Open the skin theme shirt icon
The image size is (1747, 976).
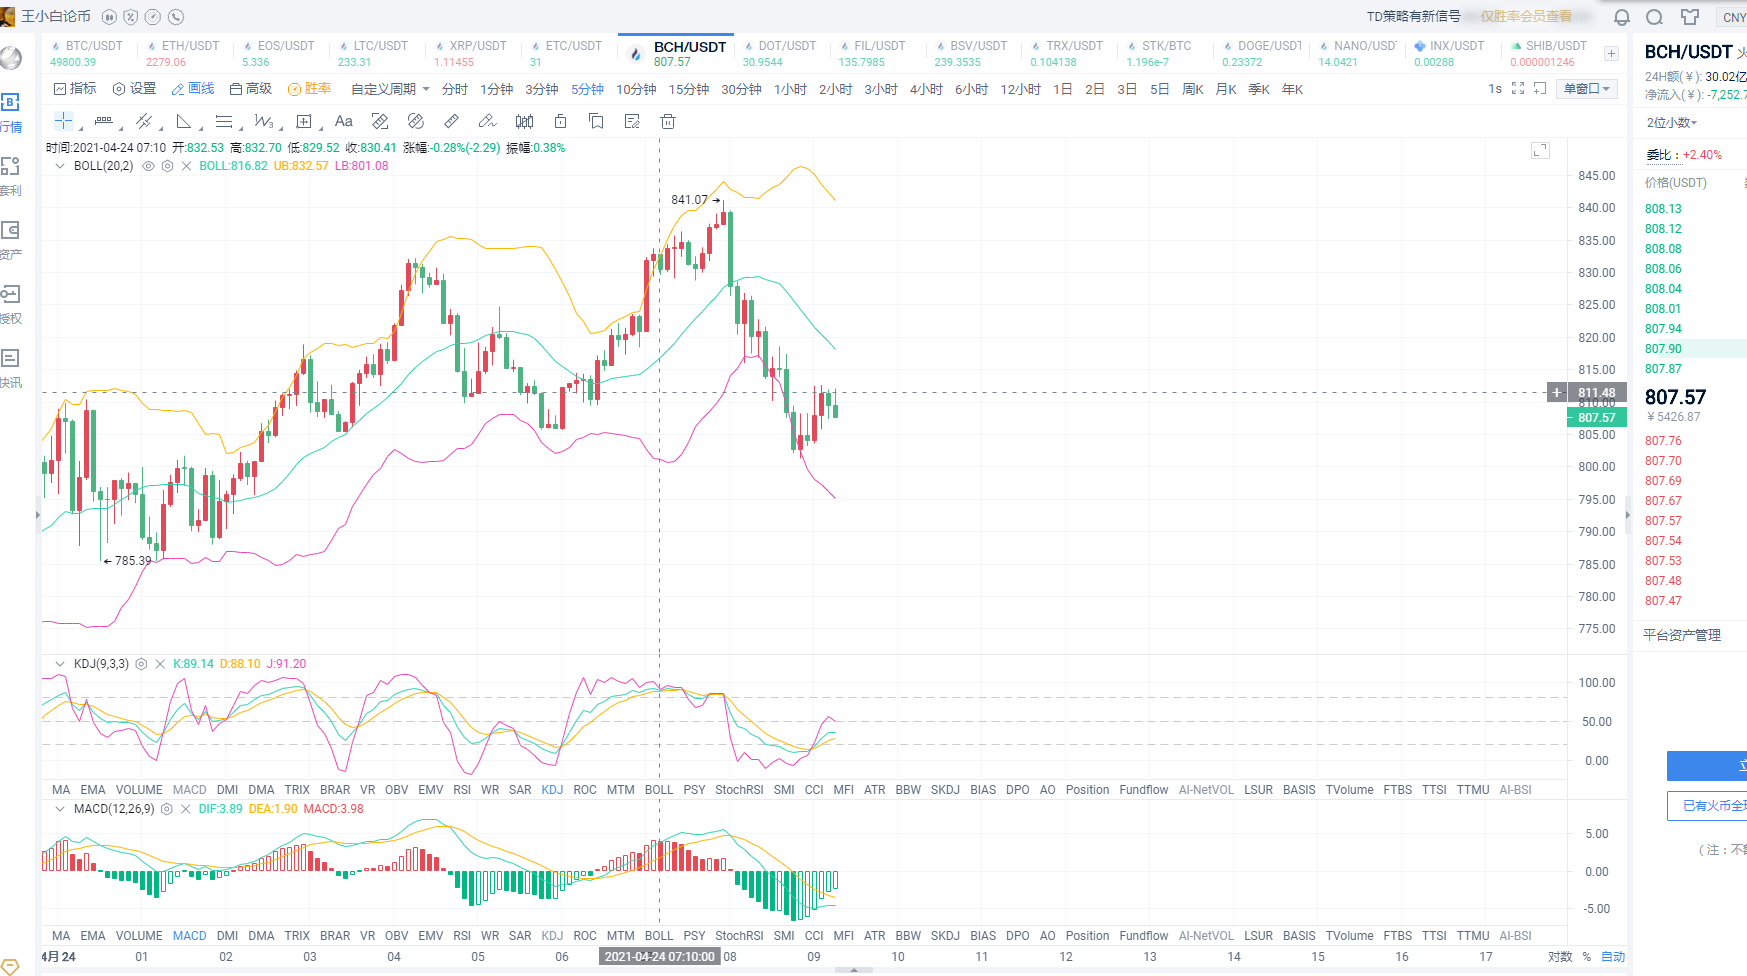tap(1690, 17)
